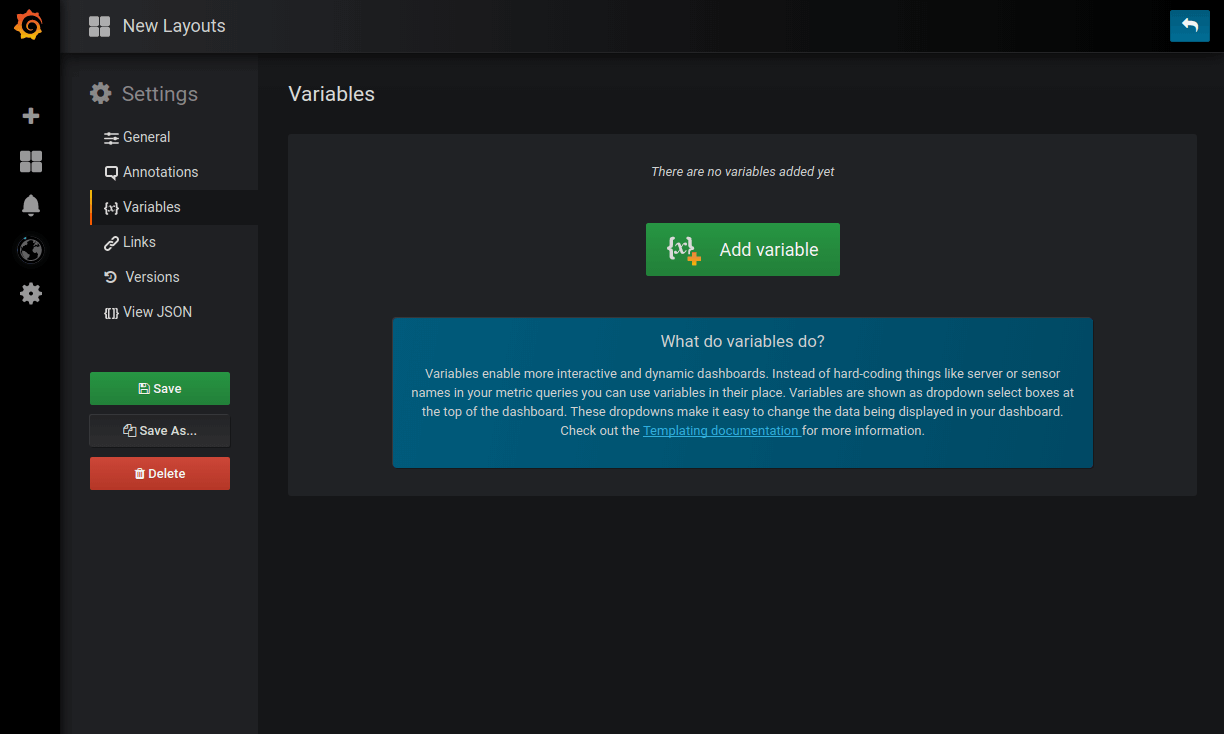Screen dimensions: 1224x734
Task: Select the Variables settings section
Action: (x=151, y=207)
